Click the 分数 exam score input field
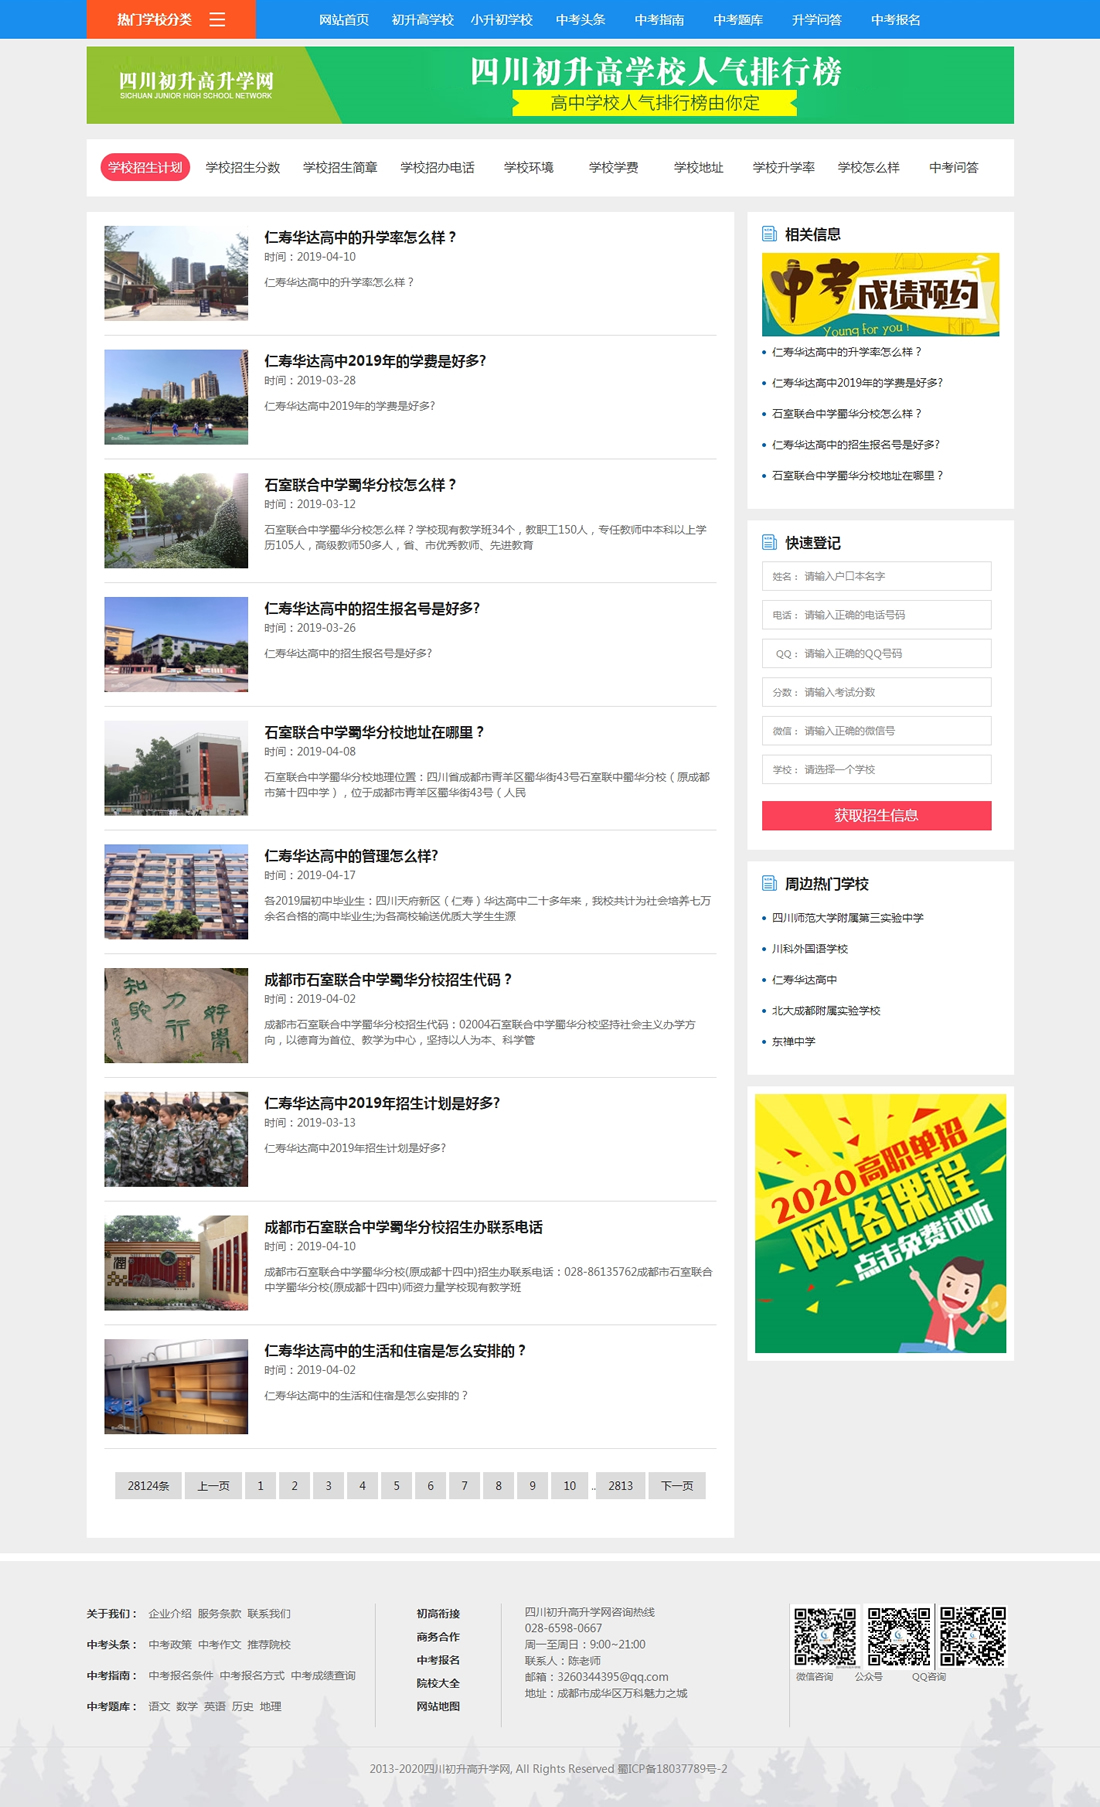Screen dimensions: 1100x1807 (x=876, y=692)
